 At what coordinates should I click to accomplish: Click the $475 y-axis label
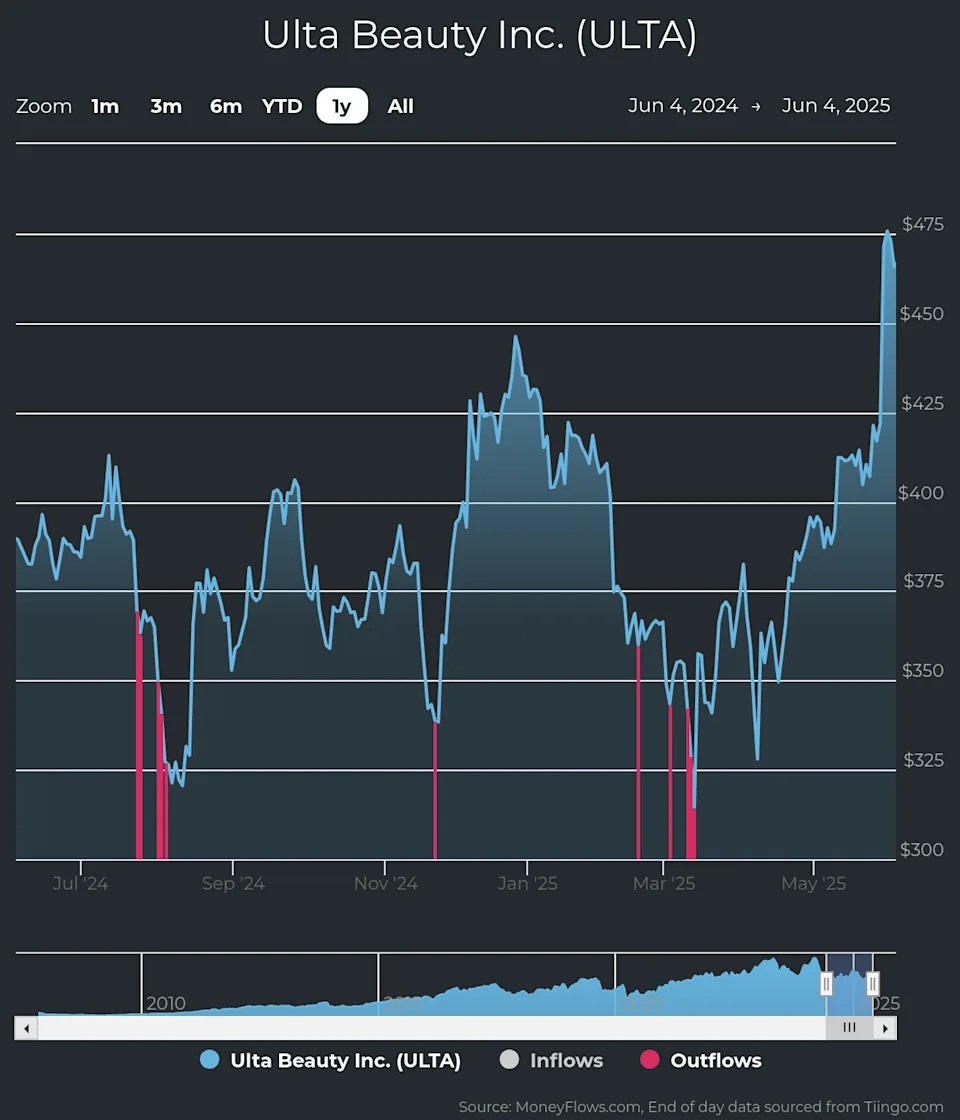coord(922,224)
